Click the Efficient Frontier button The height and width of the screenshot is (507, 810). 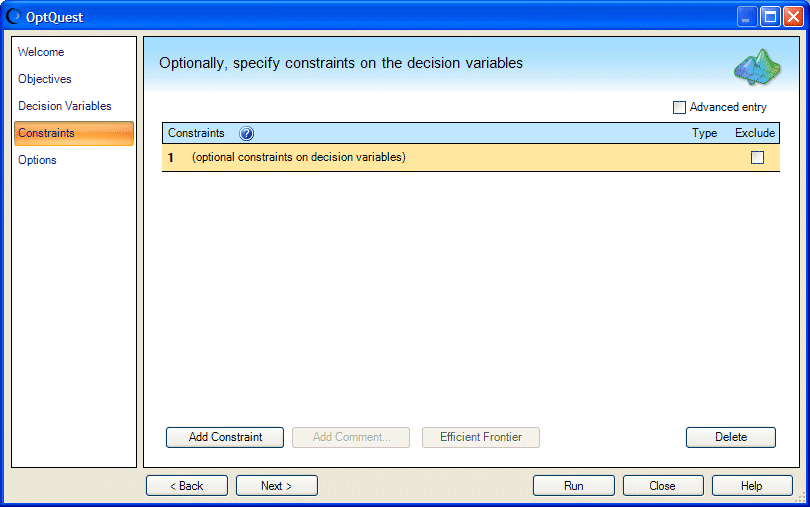tap(480, 437)
